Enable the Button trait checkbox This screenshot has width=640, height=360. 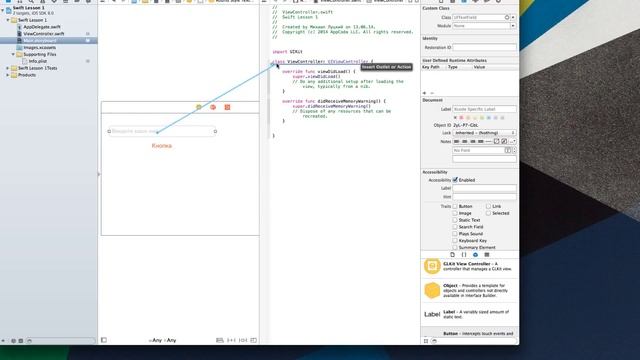pyautogui.click(x=455, y=207)
